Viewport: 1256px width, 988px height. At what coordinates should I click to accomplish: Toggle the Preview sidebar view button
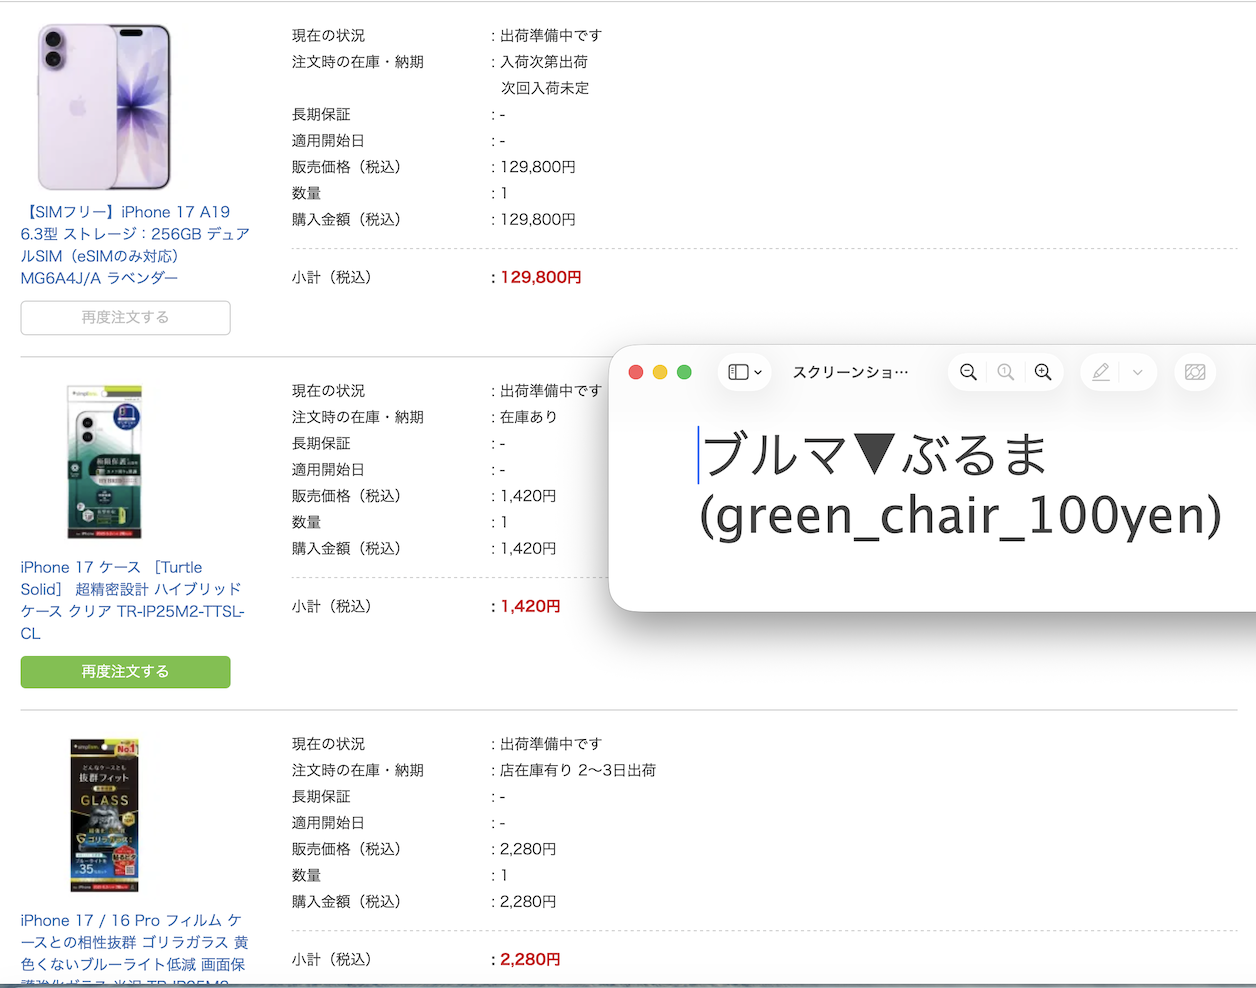[x=744, y=372]
